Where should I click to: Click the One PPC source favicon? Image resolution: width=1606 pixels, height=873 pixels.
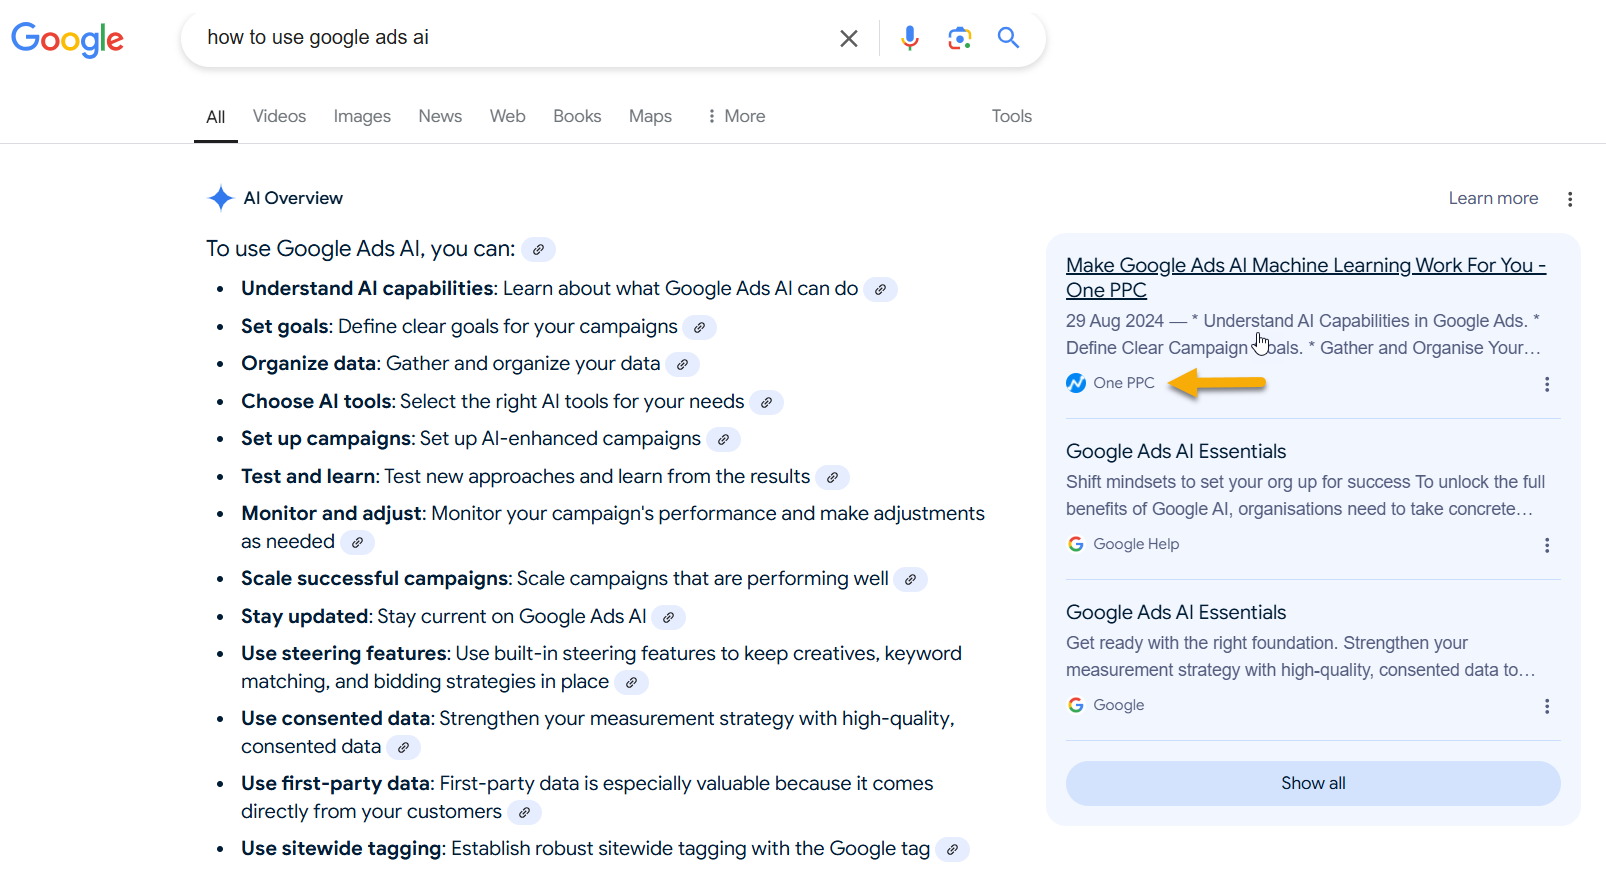[x=1076, y=383]
